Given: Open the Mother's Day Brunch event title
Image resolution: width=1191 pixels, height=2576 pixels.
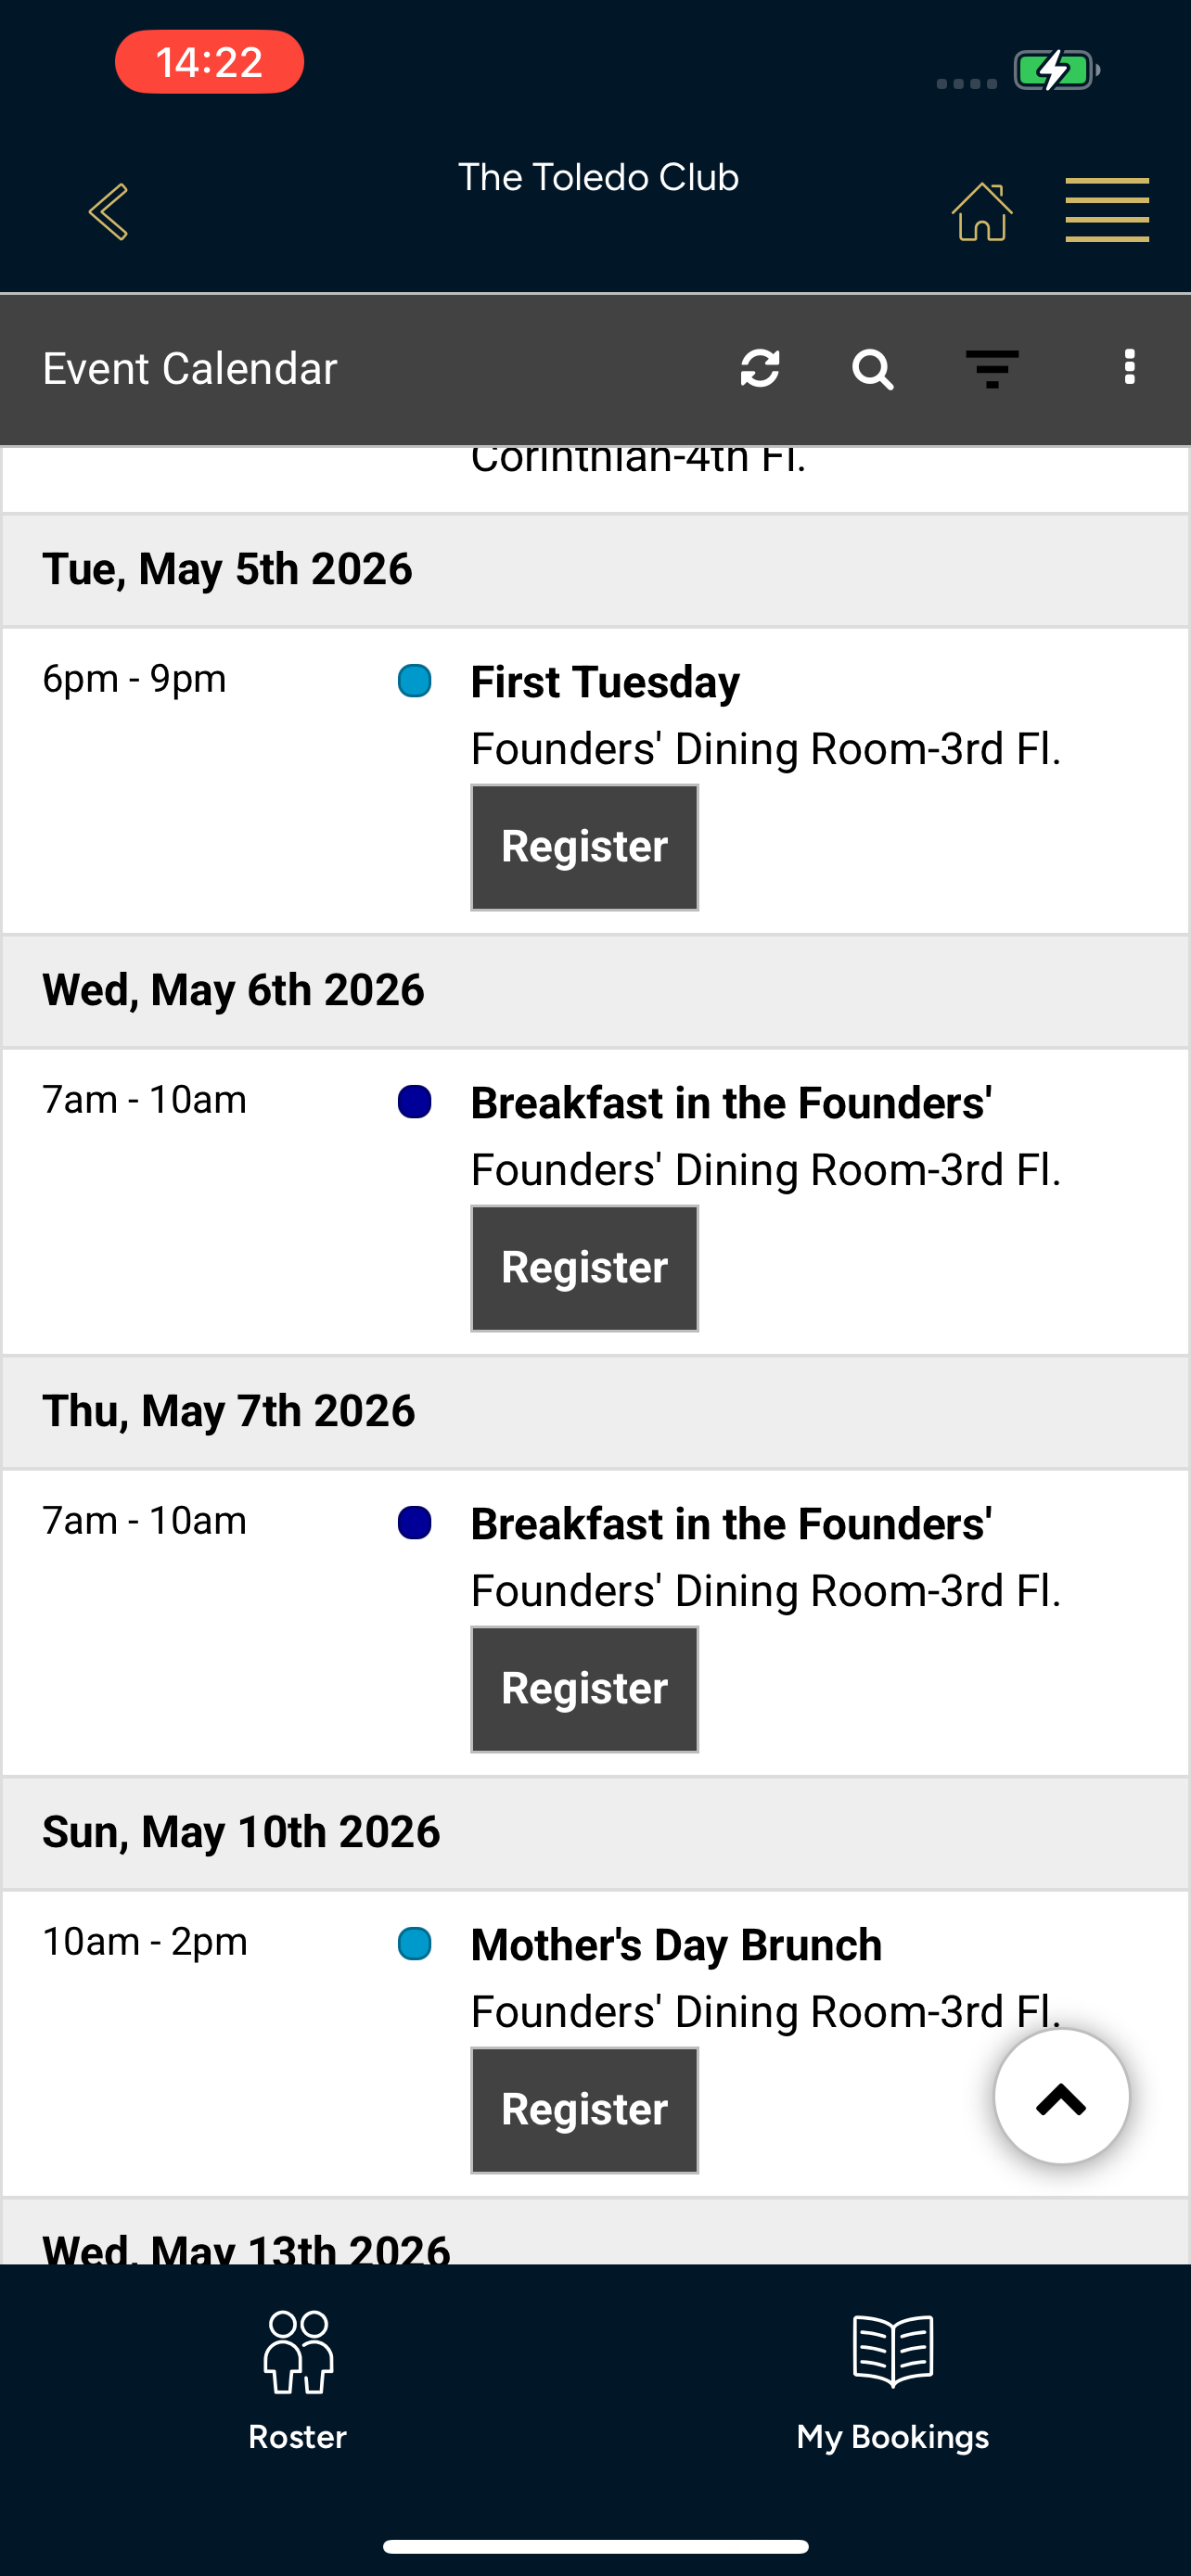Looking at the screenshot, I should click(x=677, y=1945).
